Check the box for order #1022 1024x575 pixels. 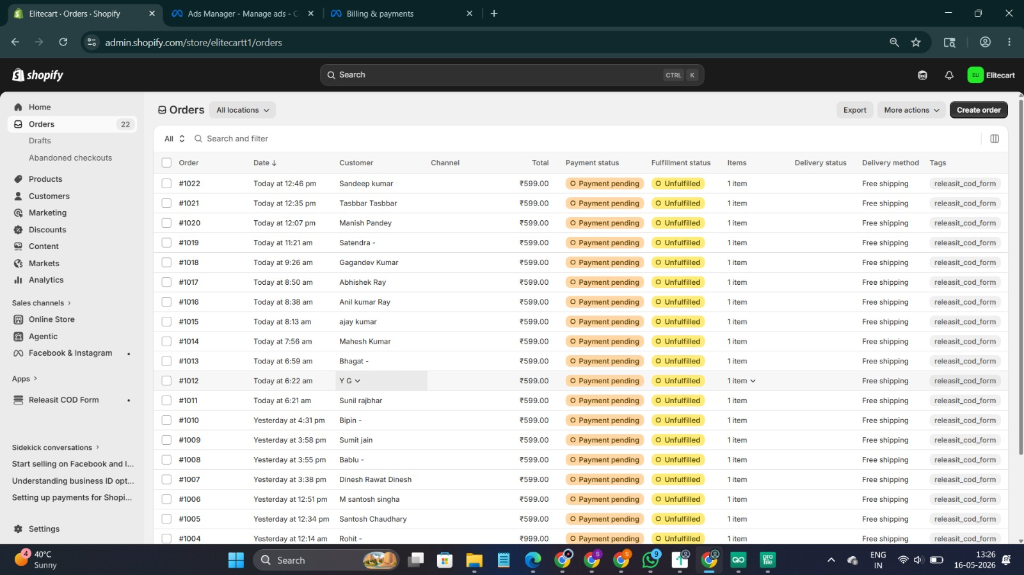coord(167,184)
